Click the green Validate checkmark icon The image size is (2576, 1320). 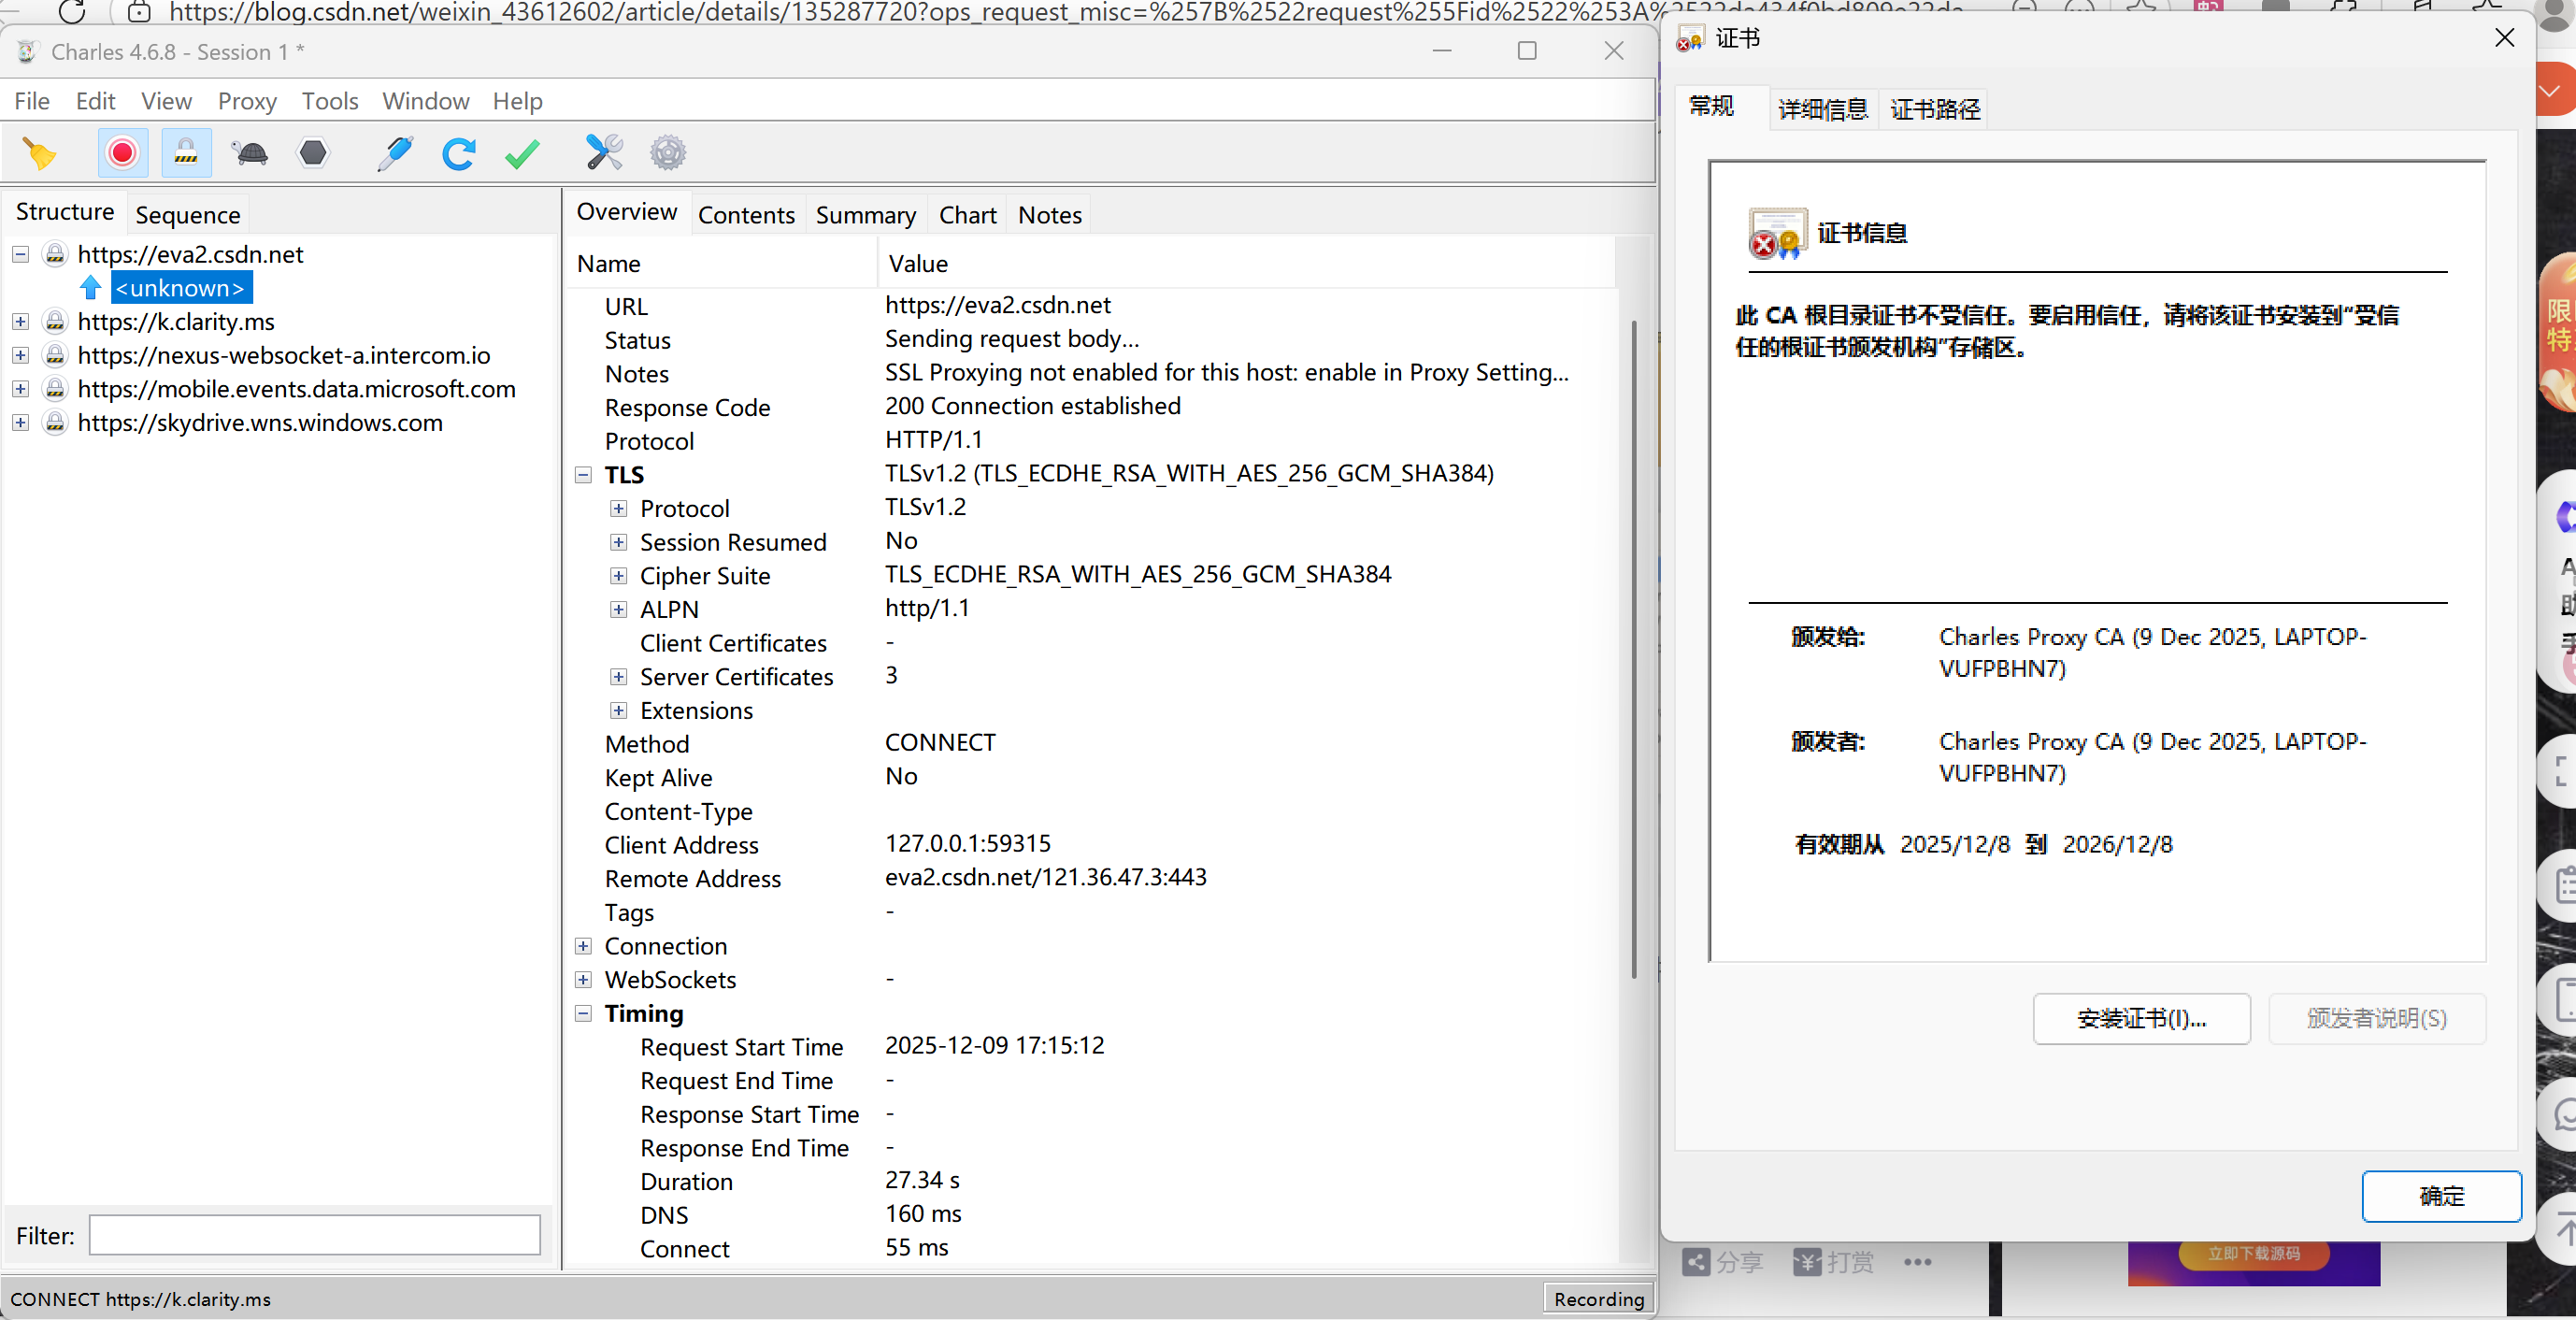tap(522, 153)
